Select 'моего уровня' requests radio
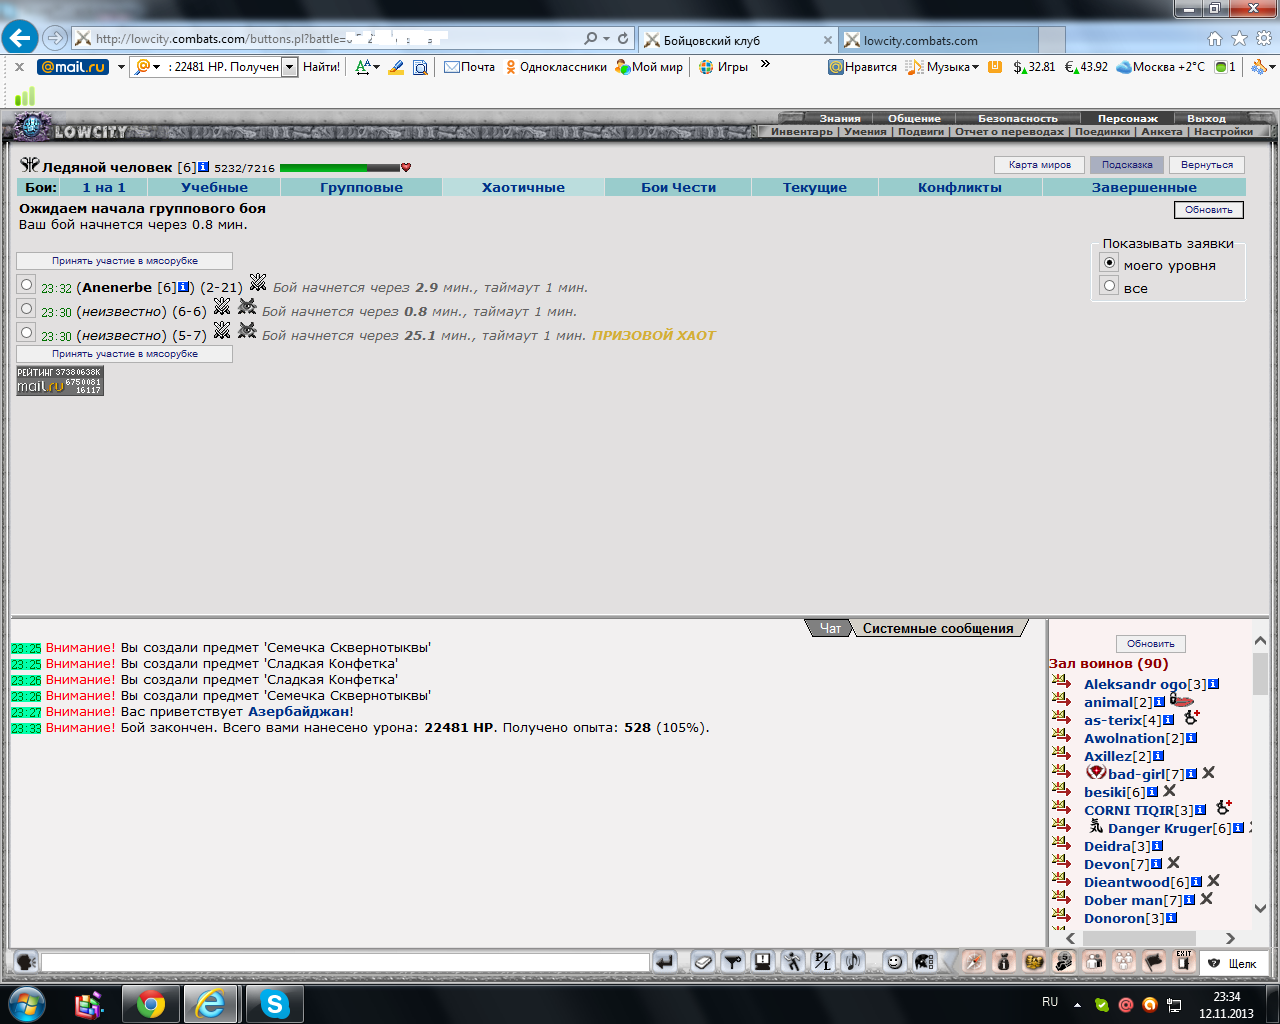The image size is (1280, 1024). click(x=1109, y=263)
